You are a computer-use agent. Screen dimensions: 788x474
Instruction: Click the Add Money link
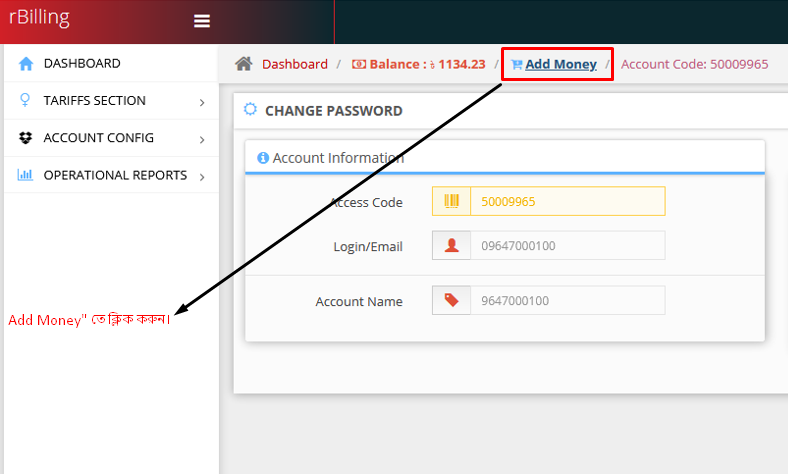pos(561,64)
